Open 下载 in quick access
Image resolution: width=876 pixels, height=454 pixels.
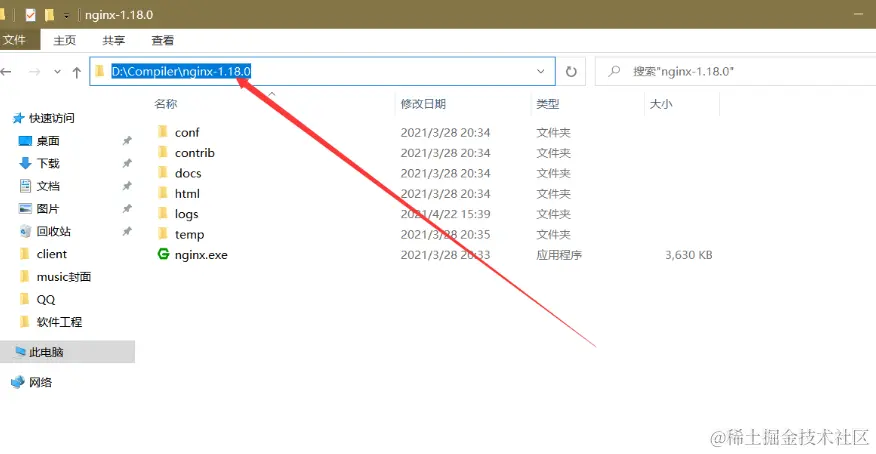pyautogui.click(x=48, y=164)
